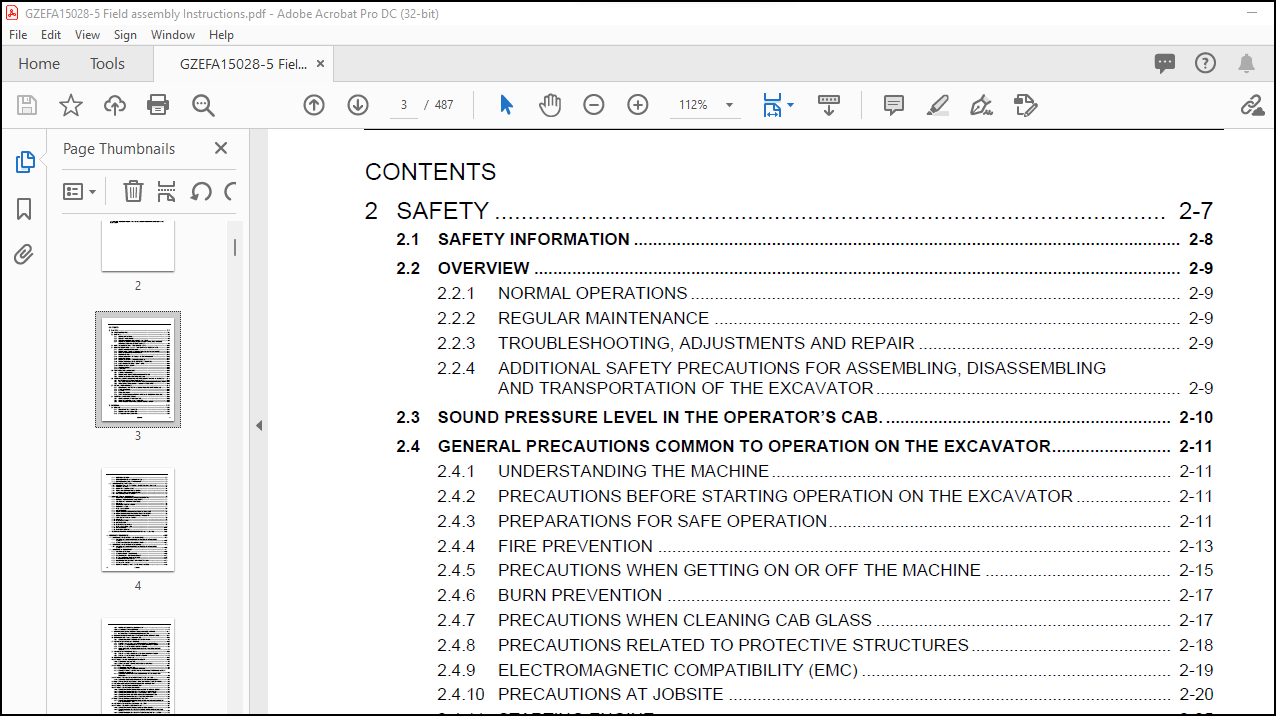Expand the fit page options dropdown arrow
The width and height of the screenshot is (1276, 716).
click(x=790, y=105)
